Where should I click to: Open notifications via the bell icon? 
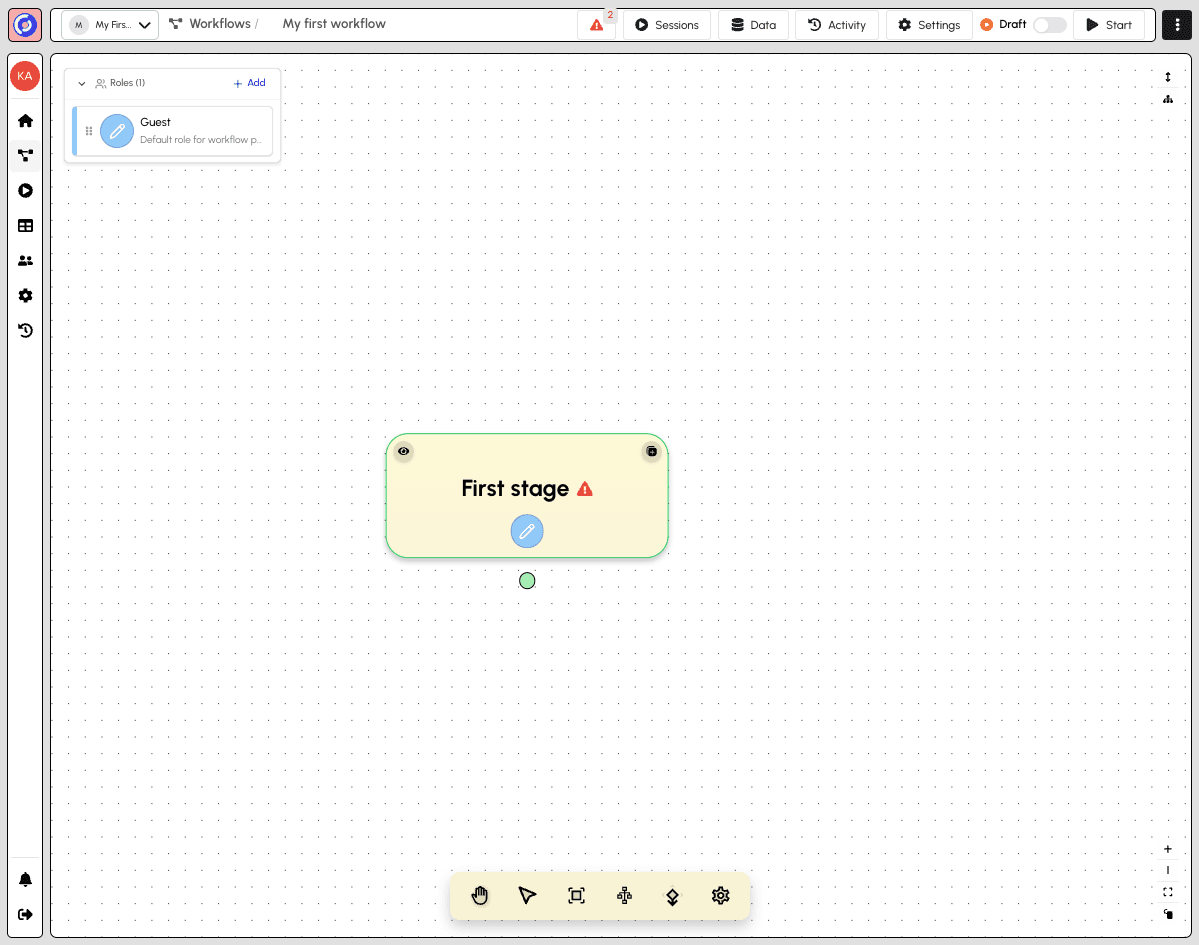click(x=25, y=879)
